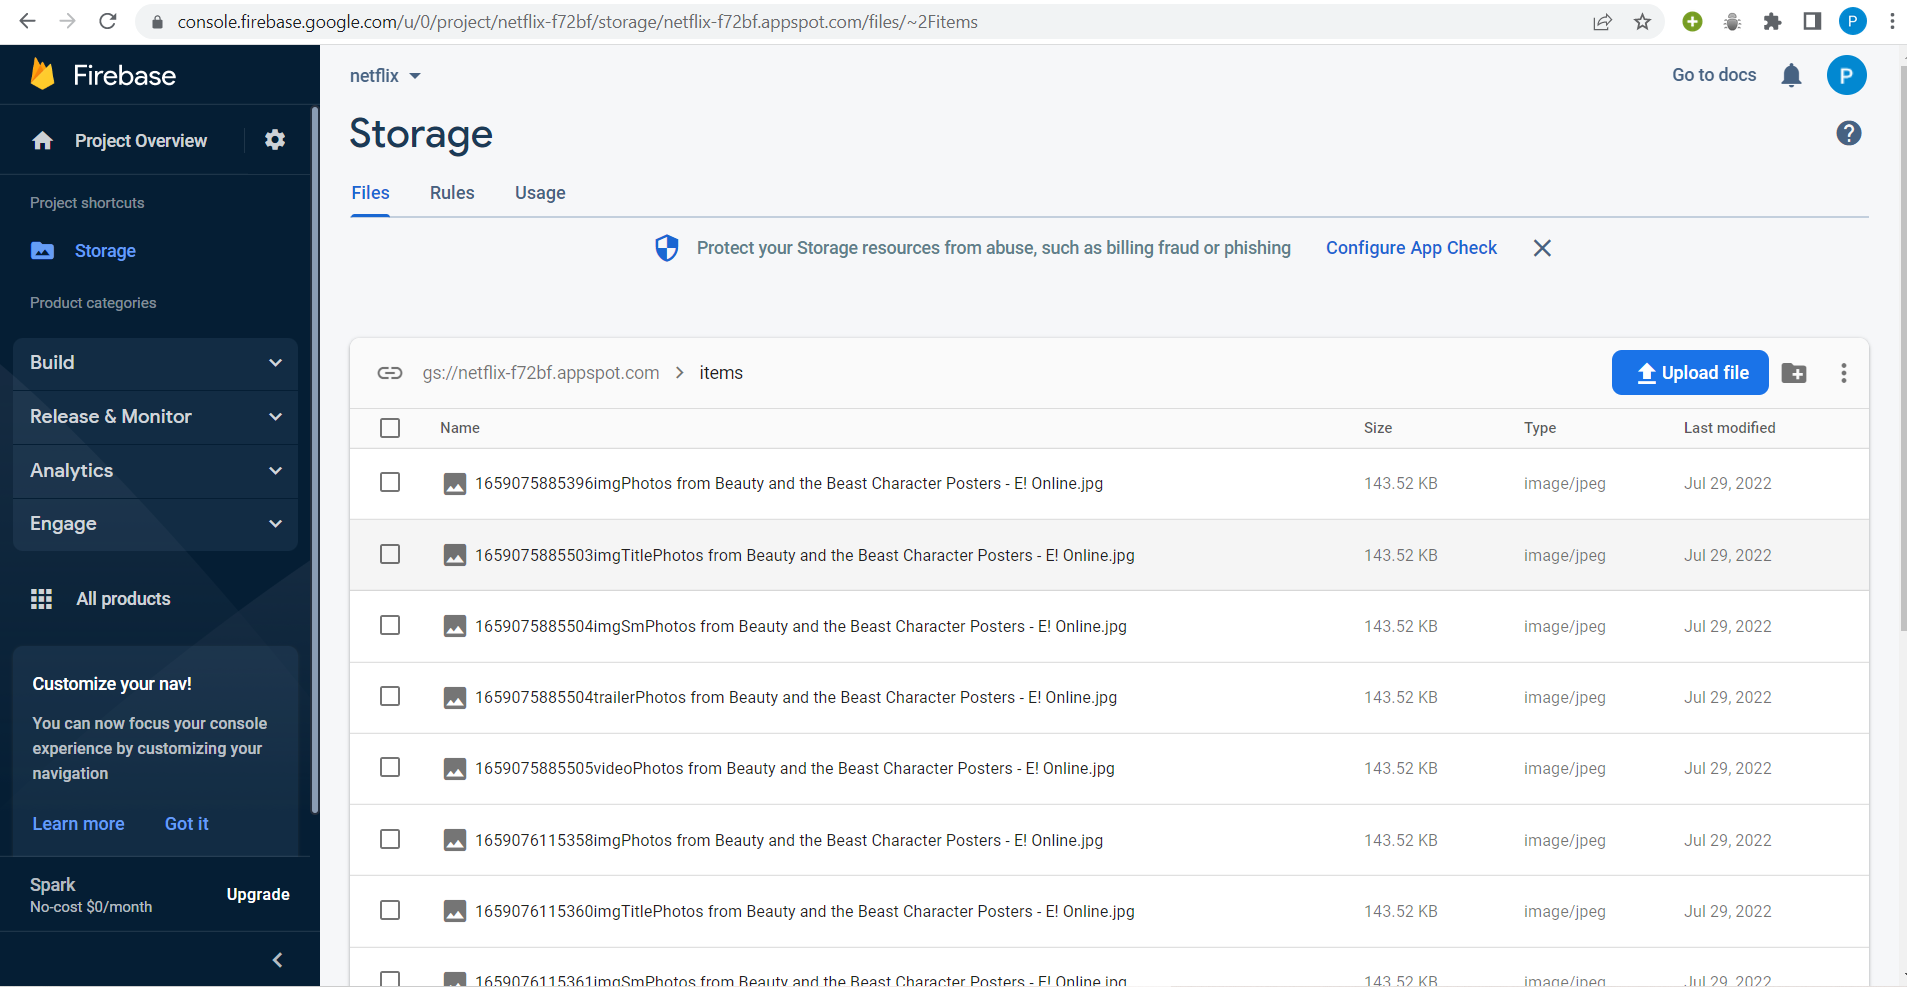Image resolution: width=1907 pixels, height=987 pixels.
Task: Open notifications bell icon
Action: point(1791,75)
